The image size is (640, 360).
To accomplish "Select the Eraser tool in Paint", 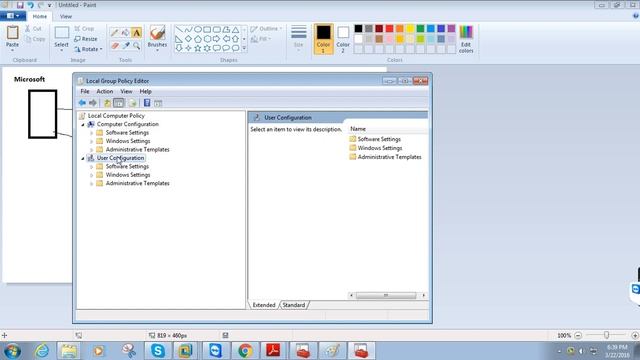I will [x=115, y=46].
